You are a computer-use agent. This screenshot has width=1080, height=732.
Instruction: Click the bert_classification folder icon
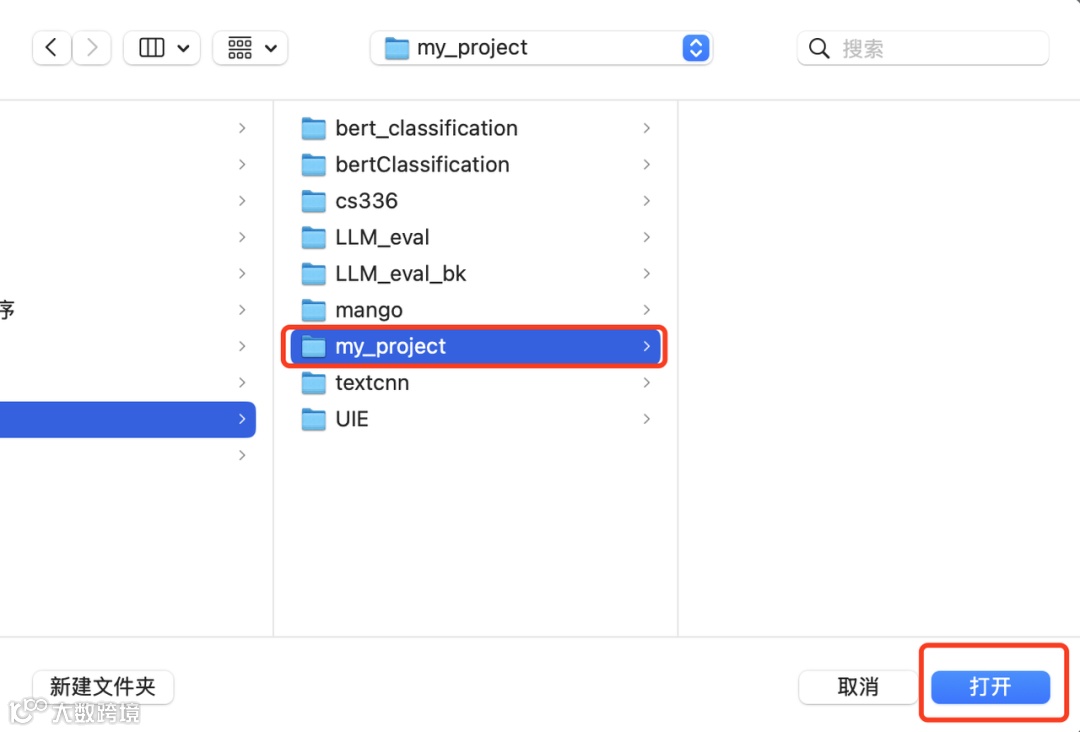click(314, 128)
